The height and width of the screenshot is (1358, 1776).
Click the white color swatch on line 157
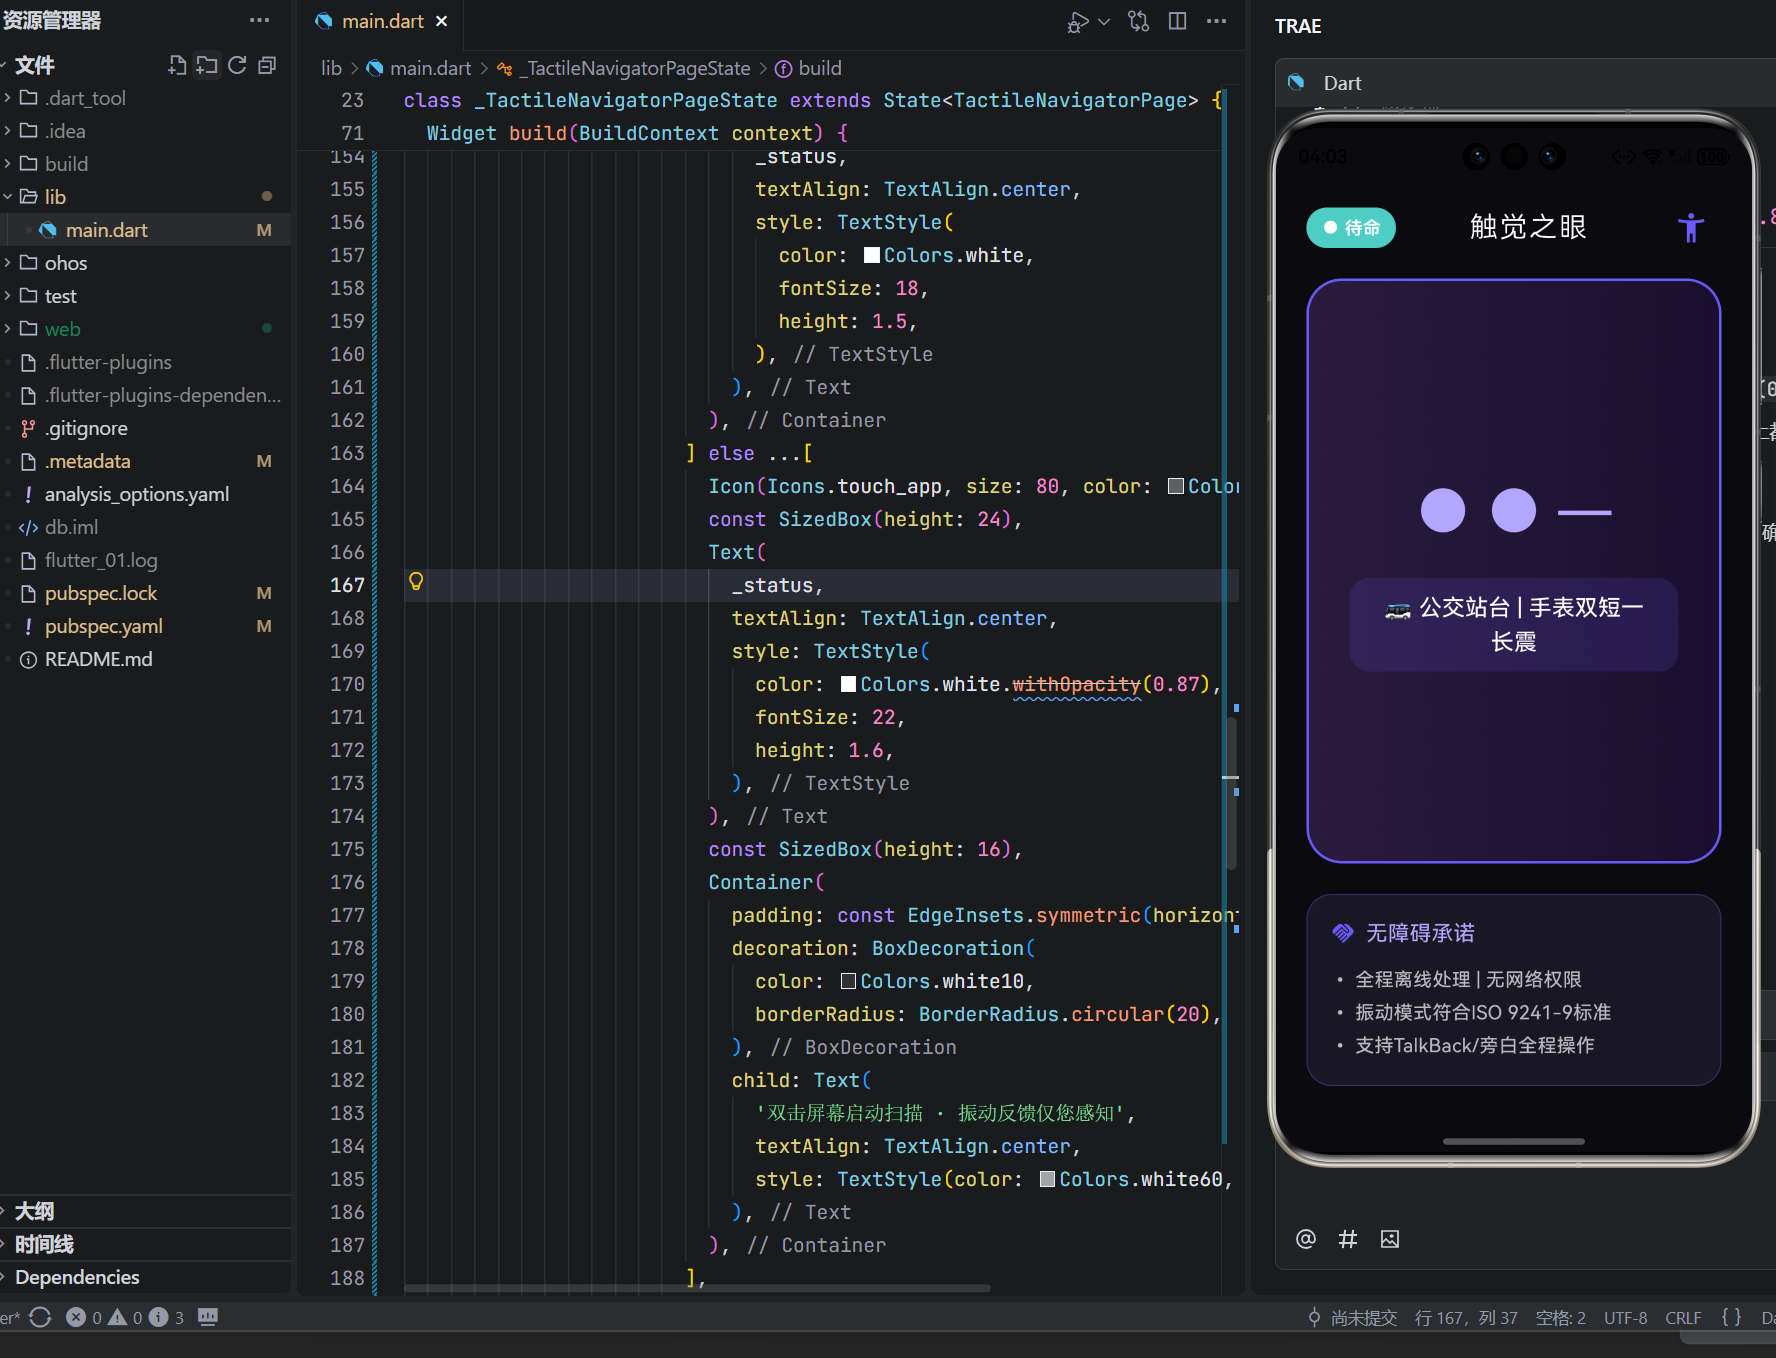pos(872,255)
